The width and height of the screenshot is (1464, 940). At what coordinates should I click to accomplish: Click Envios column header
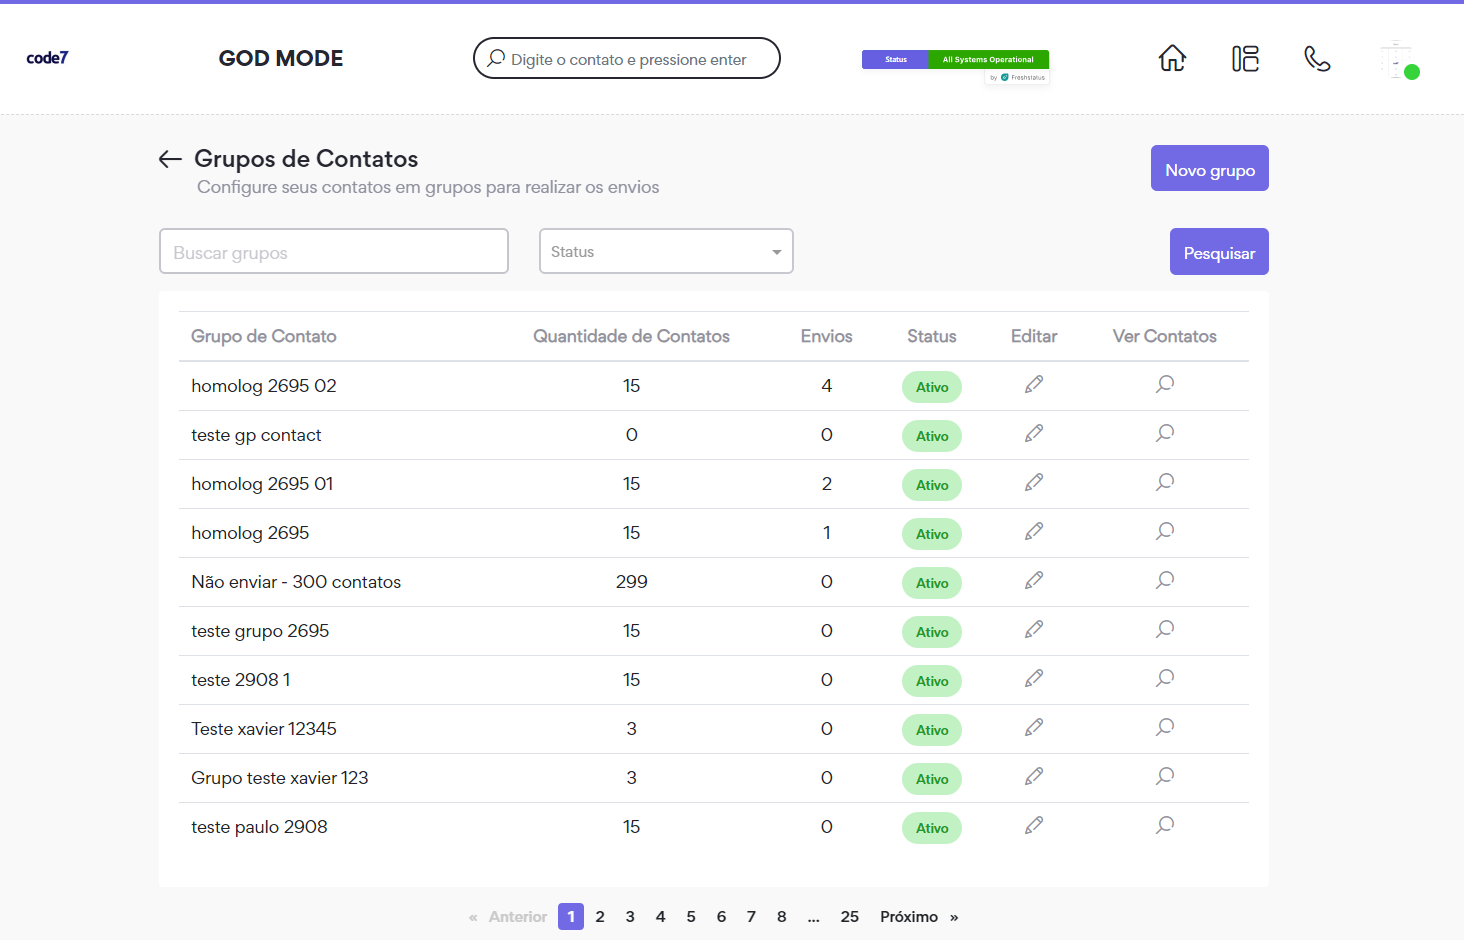(x=826, y=336)
